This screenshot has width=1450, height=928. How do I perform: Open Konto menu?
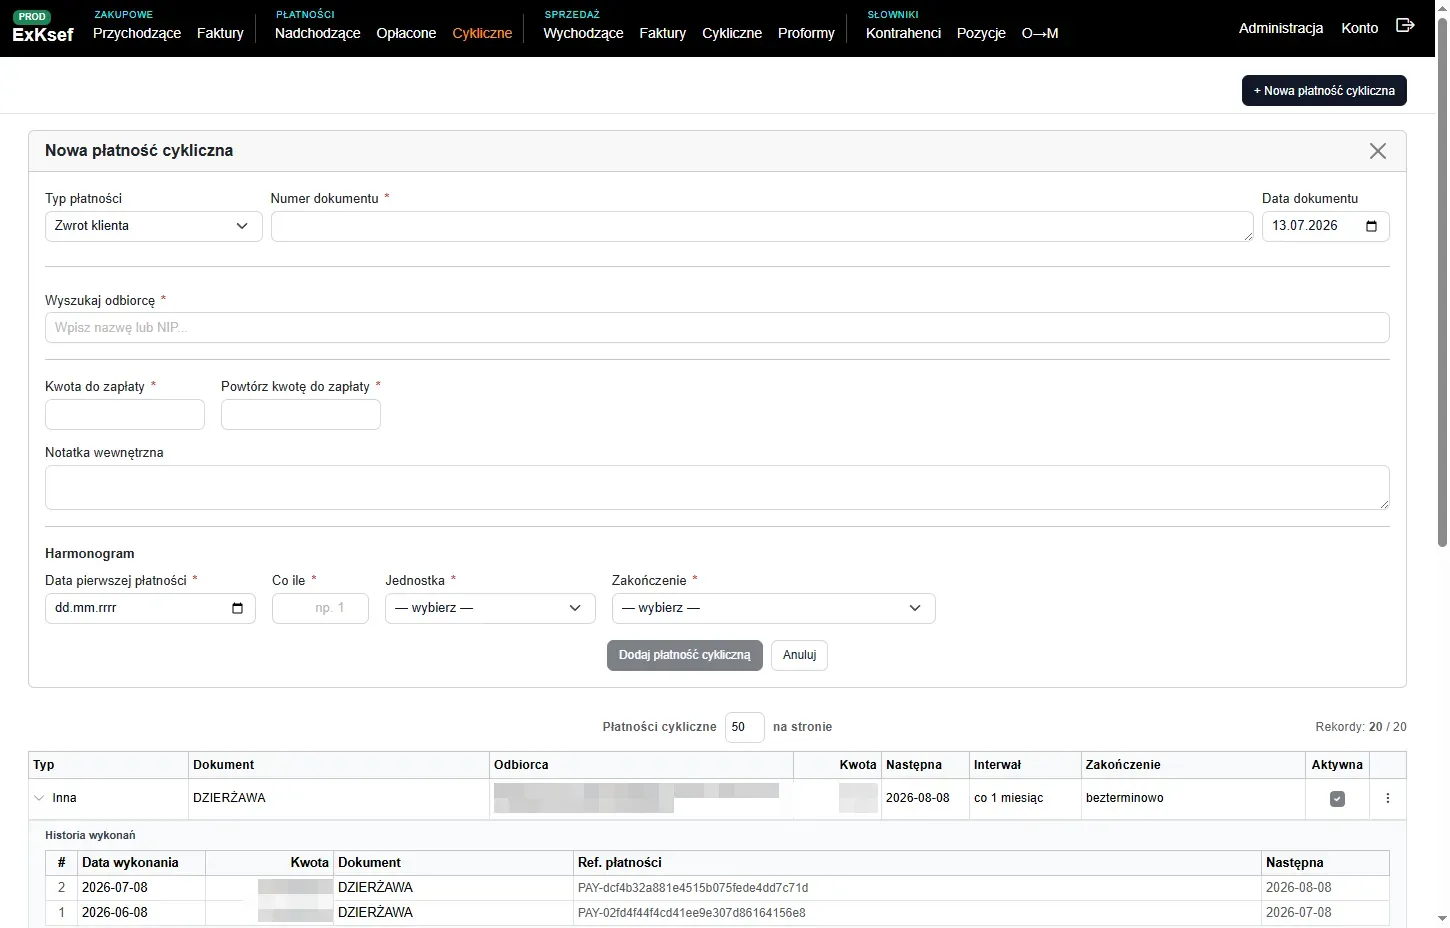[x=1360, y=28]
